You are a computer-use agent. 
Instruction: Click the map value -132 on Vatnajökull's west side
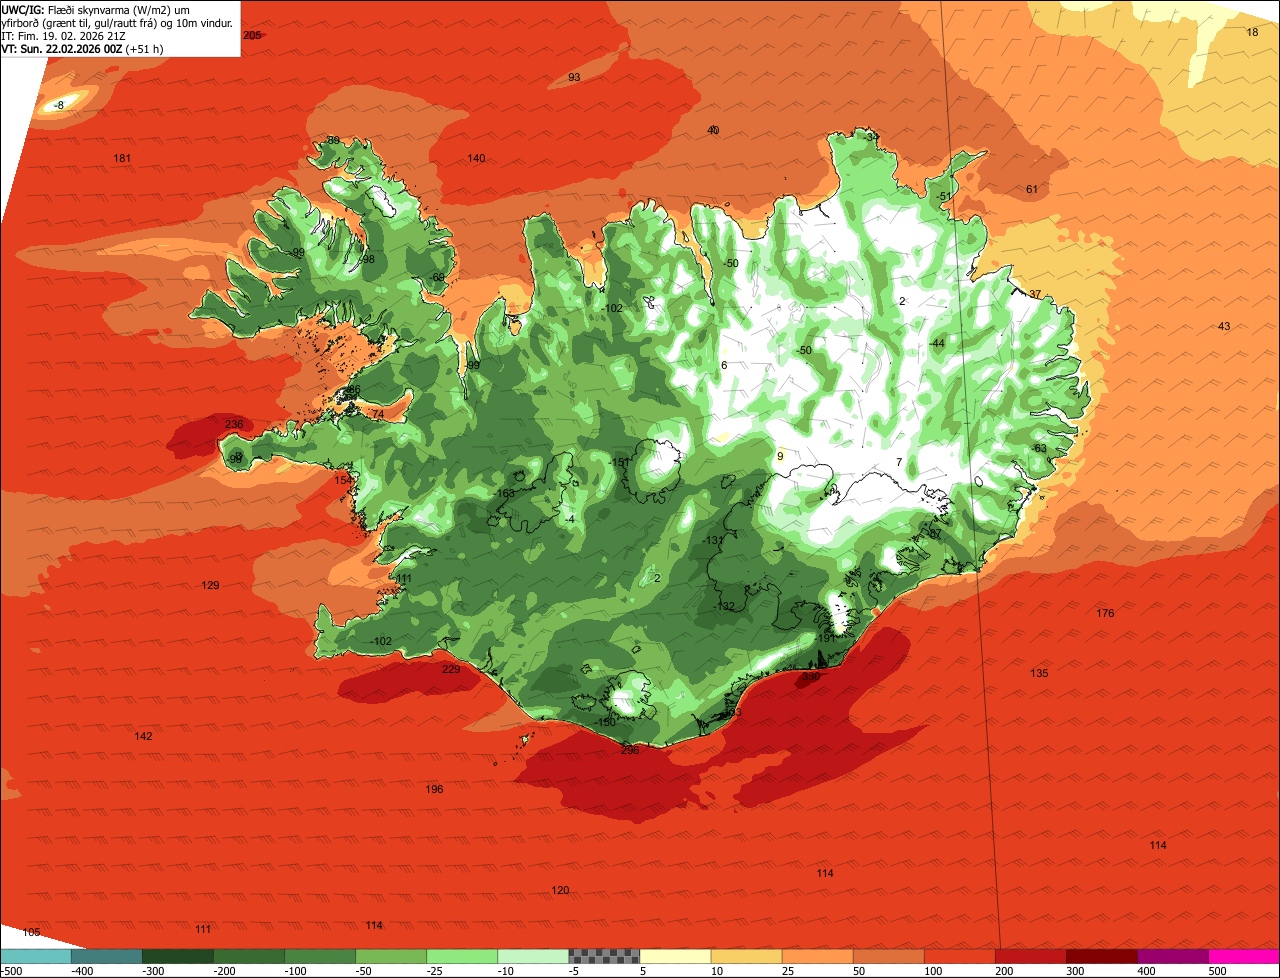pos(724,607)
